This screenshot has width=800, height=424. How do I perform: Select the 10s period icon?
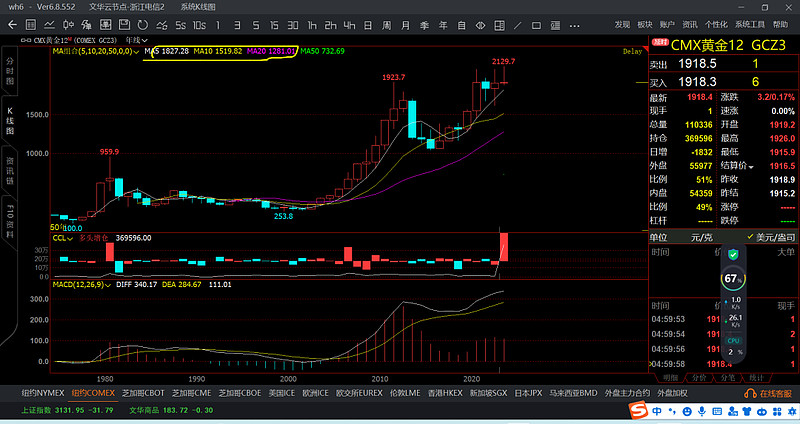point(199,25)
